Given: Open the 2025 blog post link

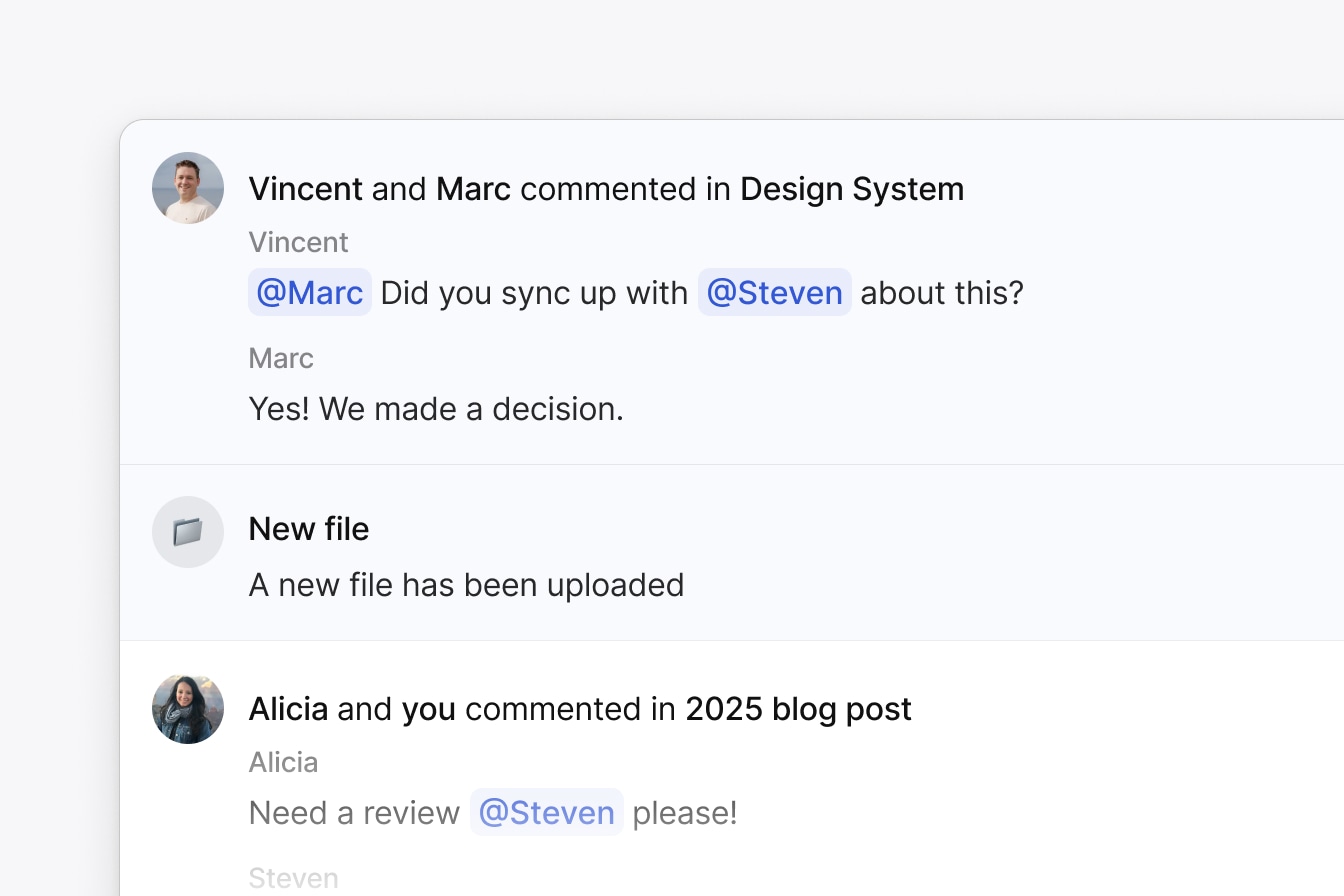Looking at the screenshot, I should pos(797,708).
